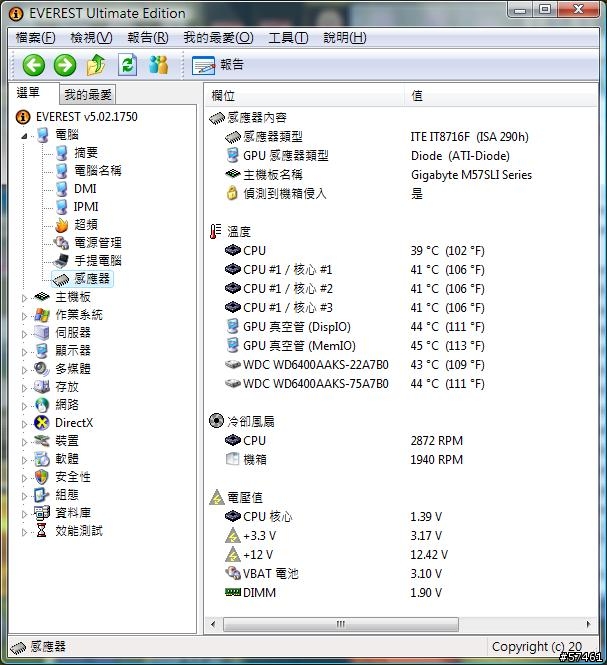607x665 pixels.
Task: Click the 報告 report toolbar button
Action: (218, 65)
